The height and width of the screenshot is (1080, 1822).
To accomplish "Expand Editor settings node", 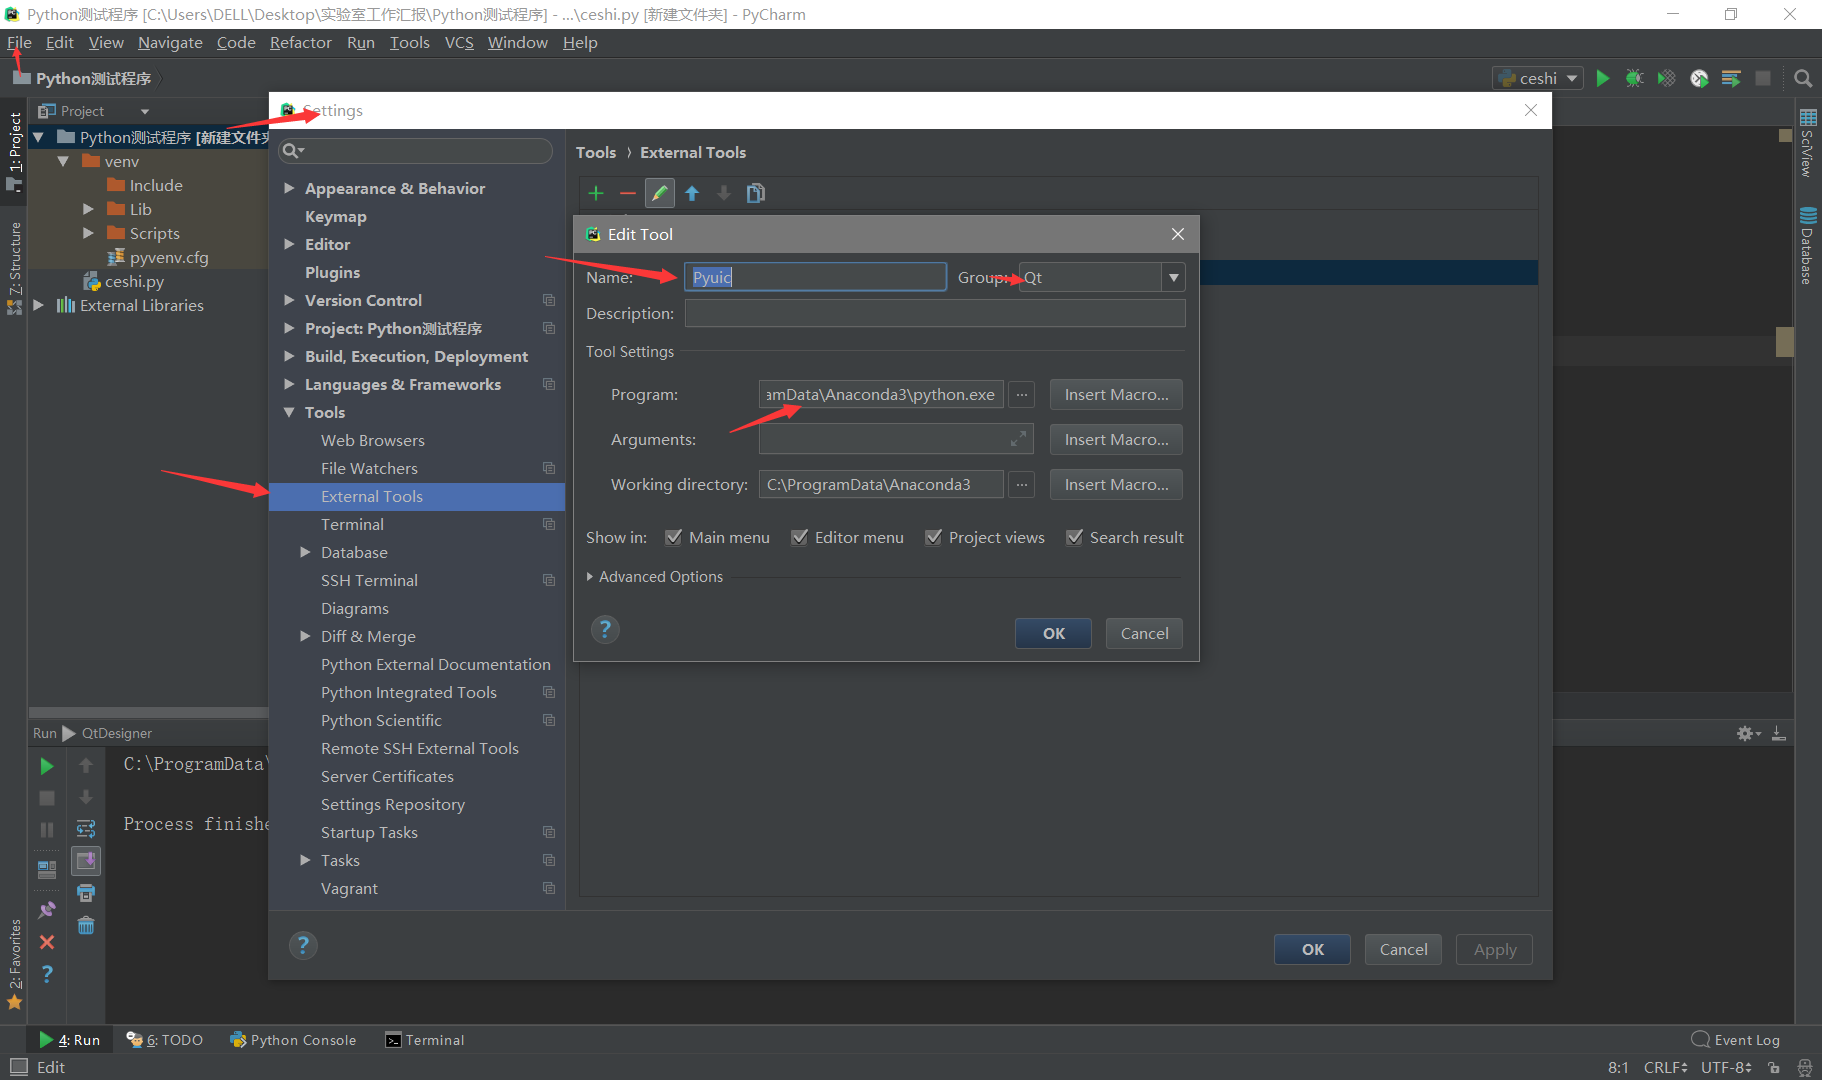I will tap(289, 244).
